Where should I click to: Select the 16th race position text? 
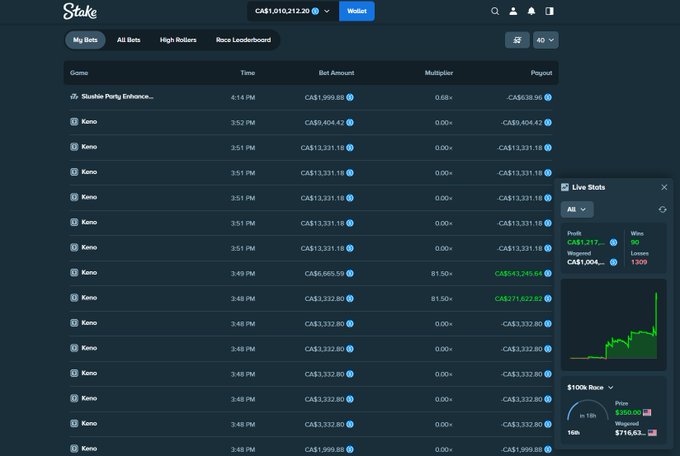[573, 433]
